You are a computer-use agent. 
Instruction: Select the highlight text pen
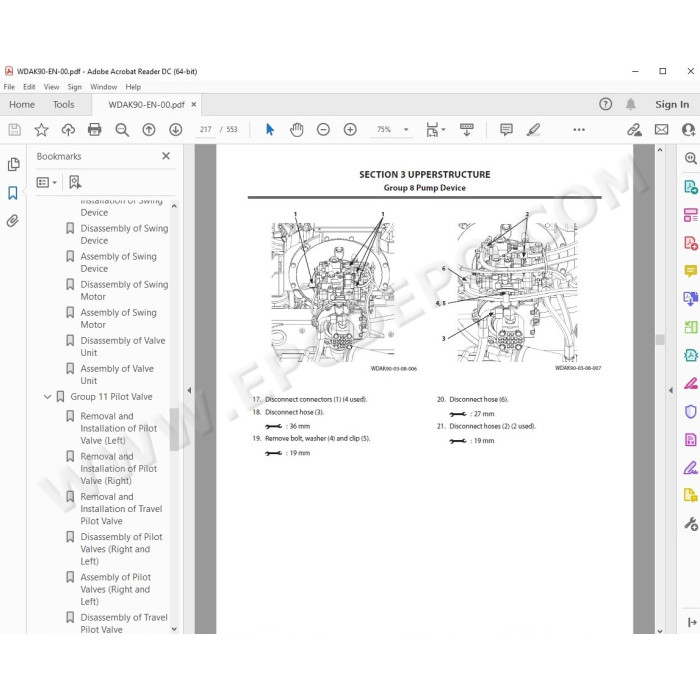[x=533, y=130]
